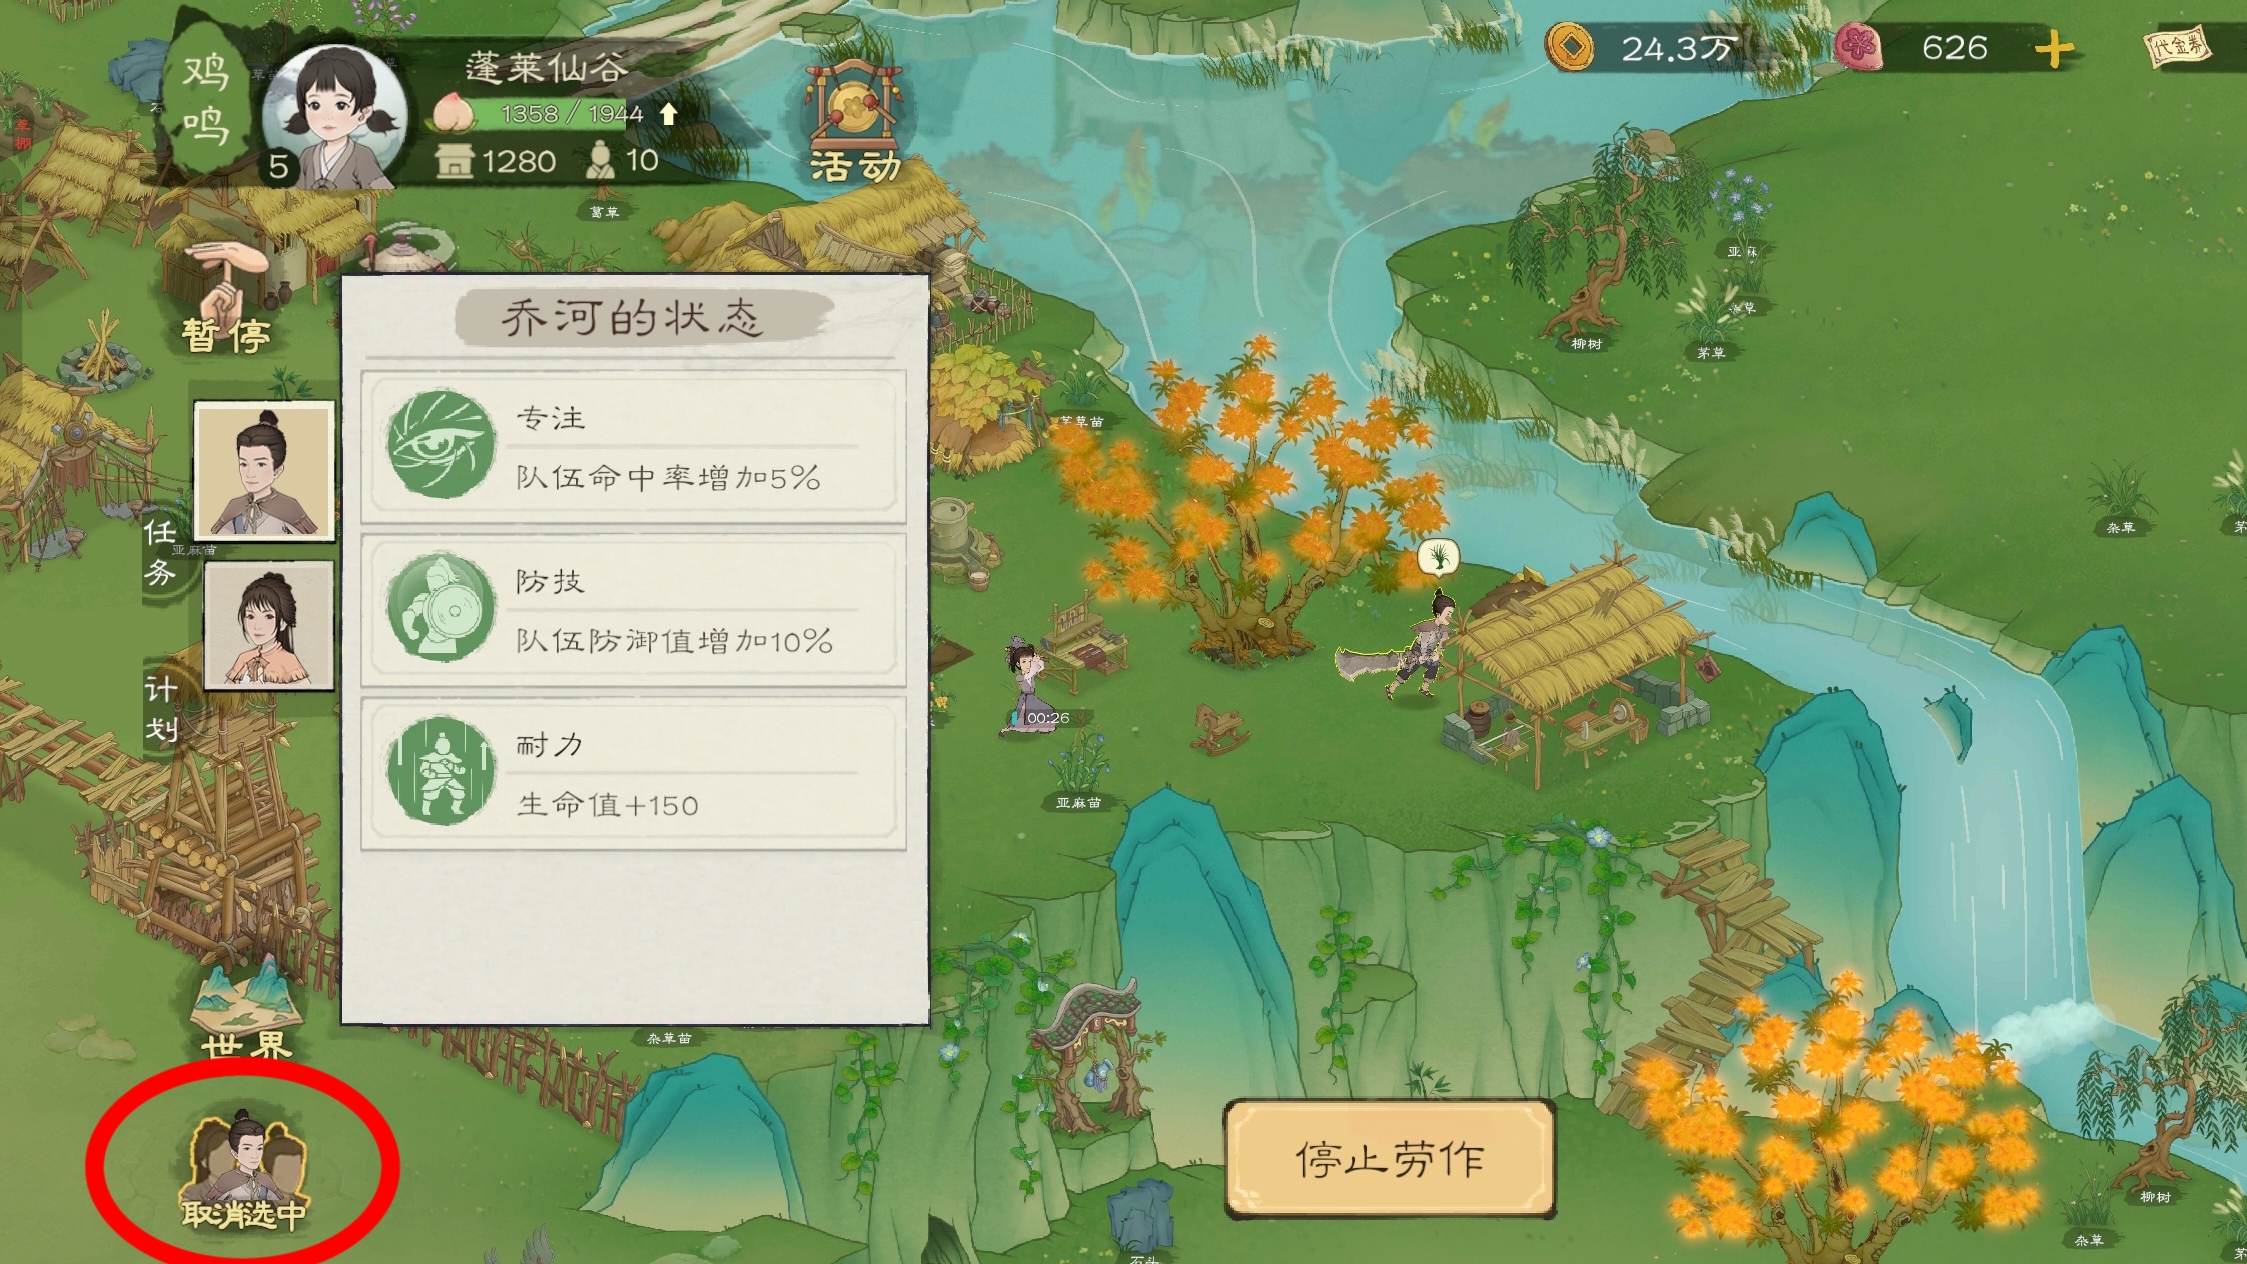The width and height of the screenshot is (2247, 1264).
Task: Select the 专注 focus status entry
Action: (x=633, y=446)
